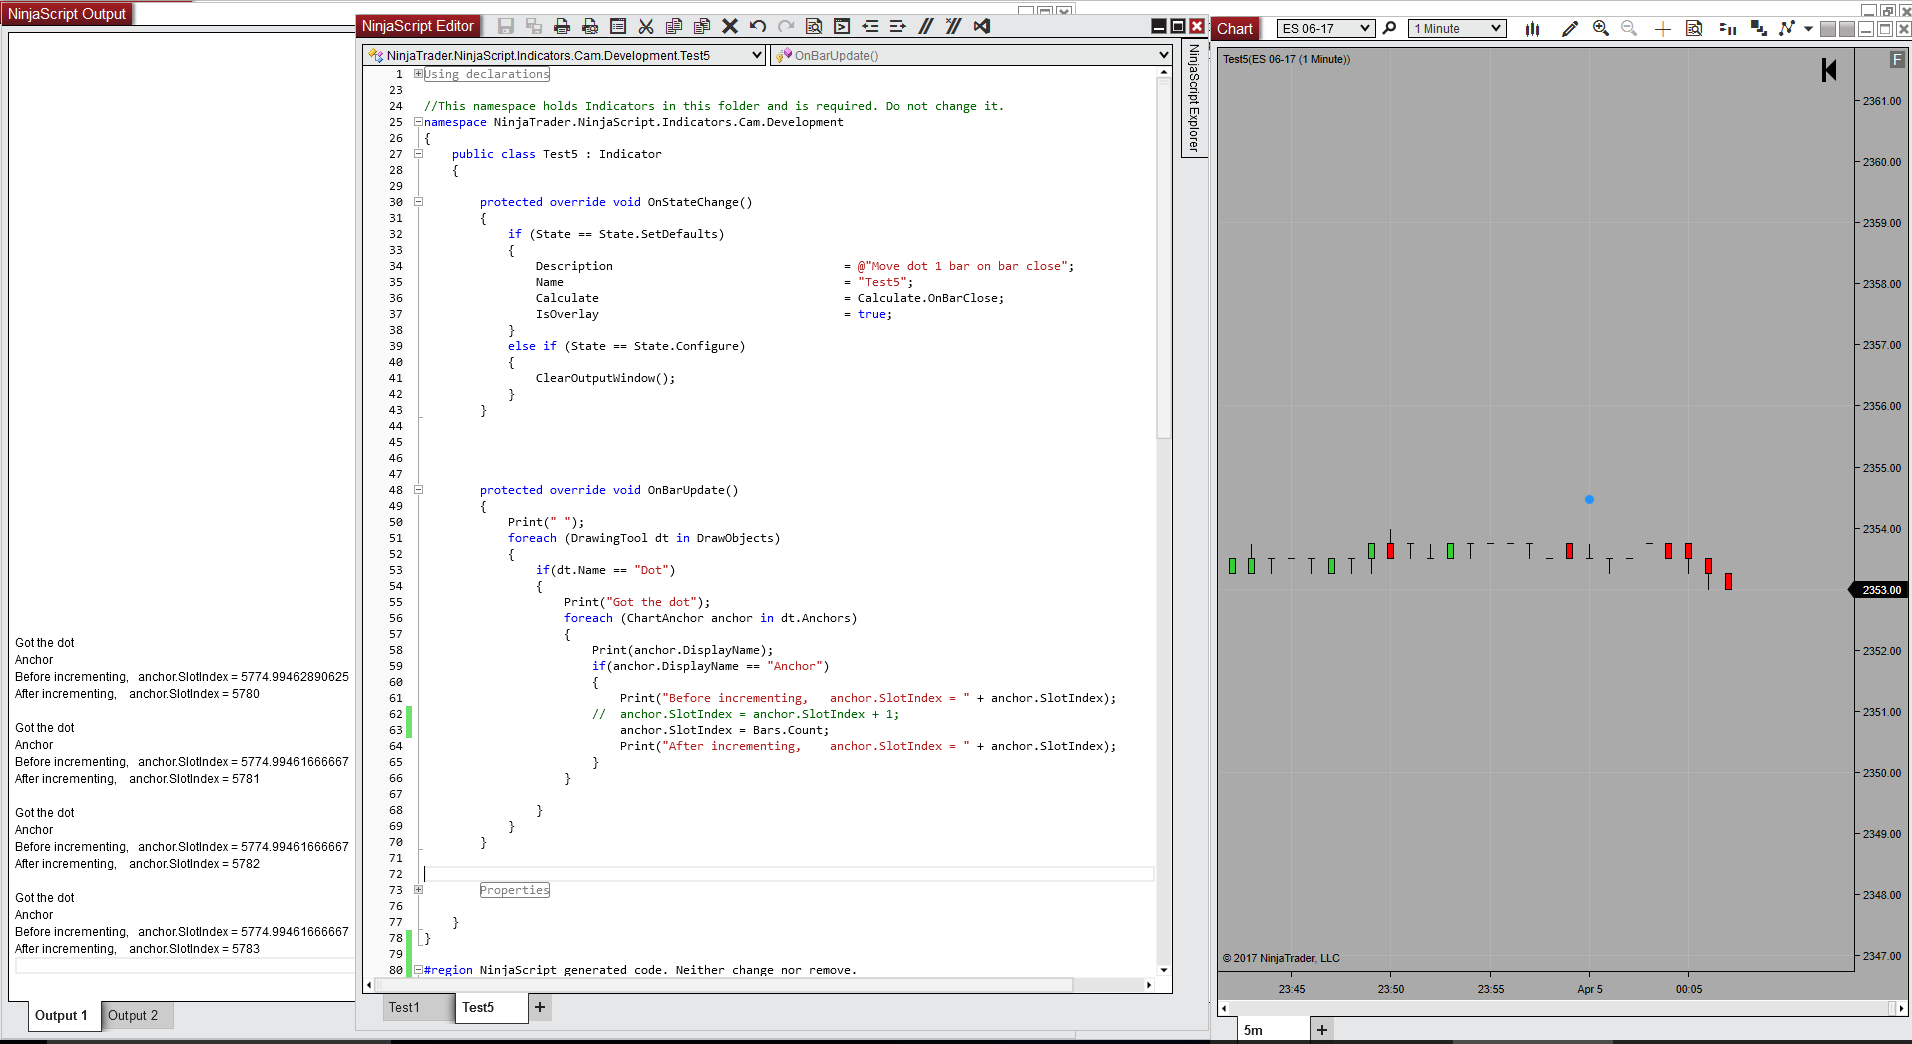
Task: Click the Undo arrow in editor toolbar
Action: pyautogui.click(x=758, y=27)
